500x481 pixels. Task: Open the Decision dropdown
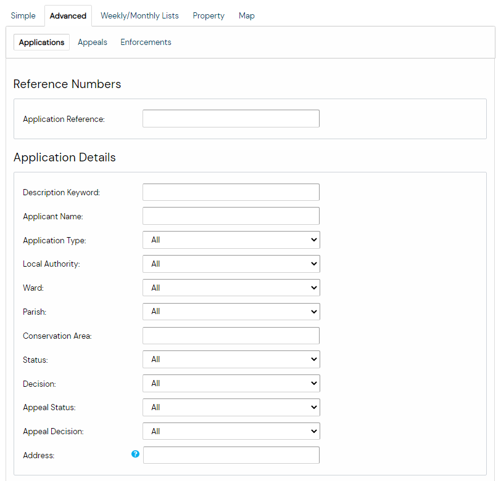(x=231, y=383)
